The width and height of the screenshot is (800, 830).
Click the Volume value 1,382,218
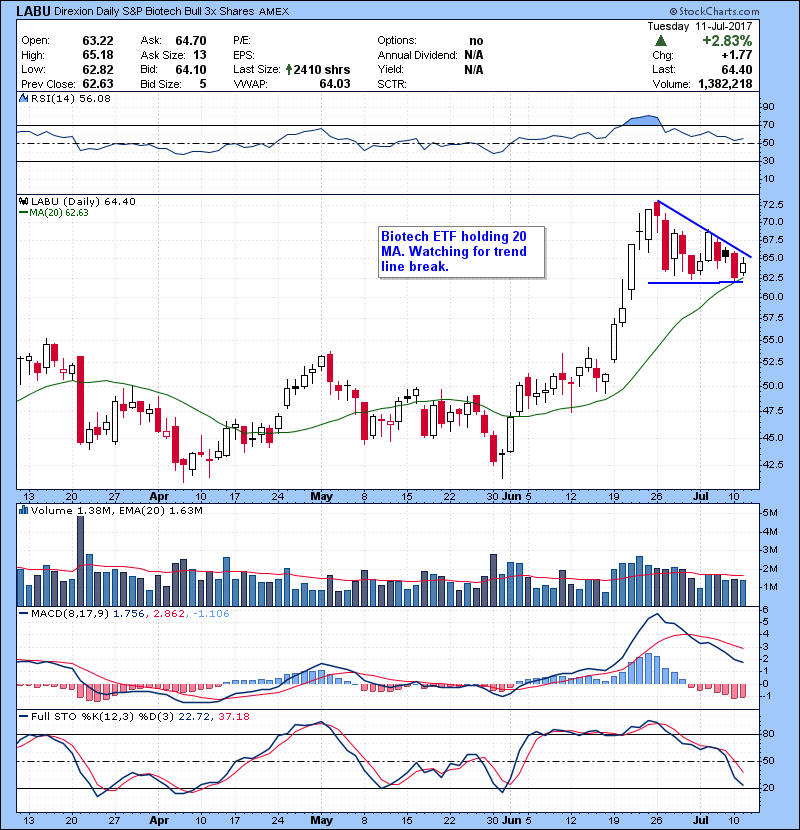(725, 84)
